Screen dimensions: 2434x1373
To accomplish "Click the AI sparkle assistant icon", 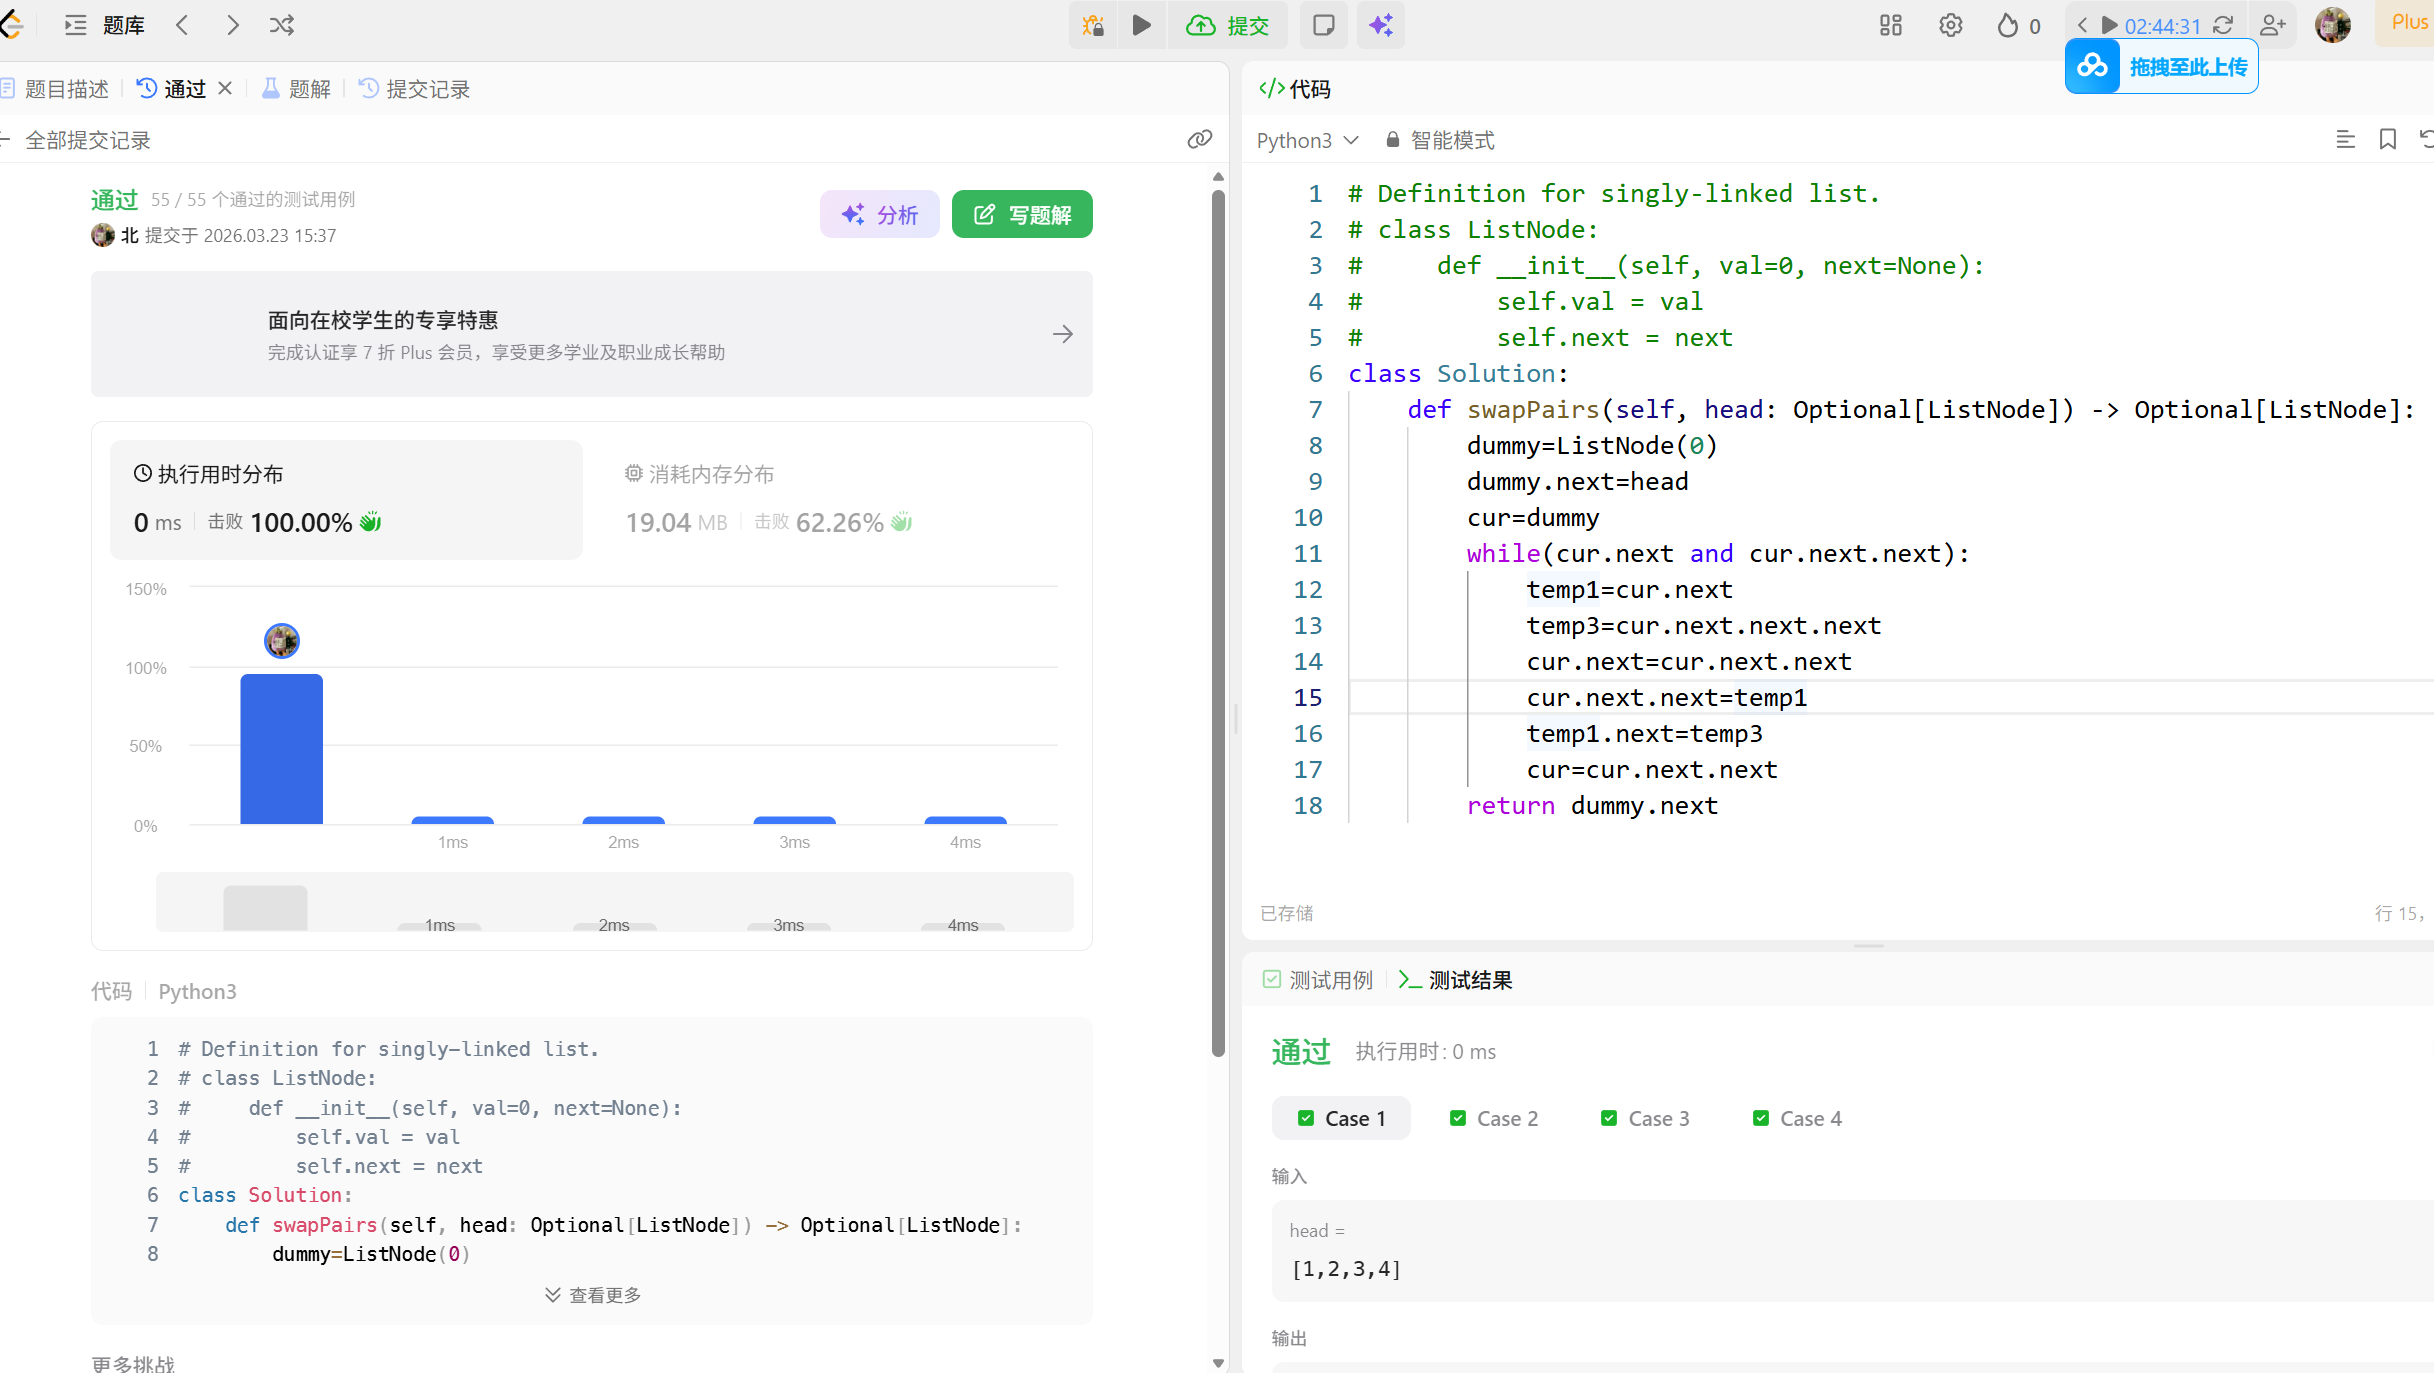I will click(1381, 25).
